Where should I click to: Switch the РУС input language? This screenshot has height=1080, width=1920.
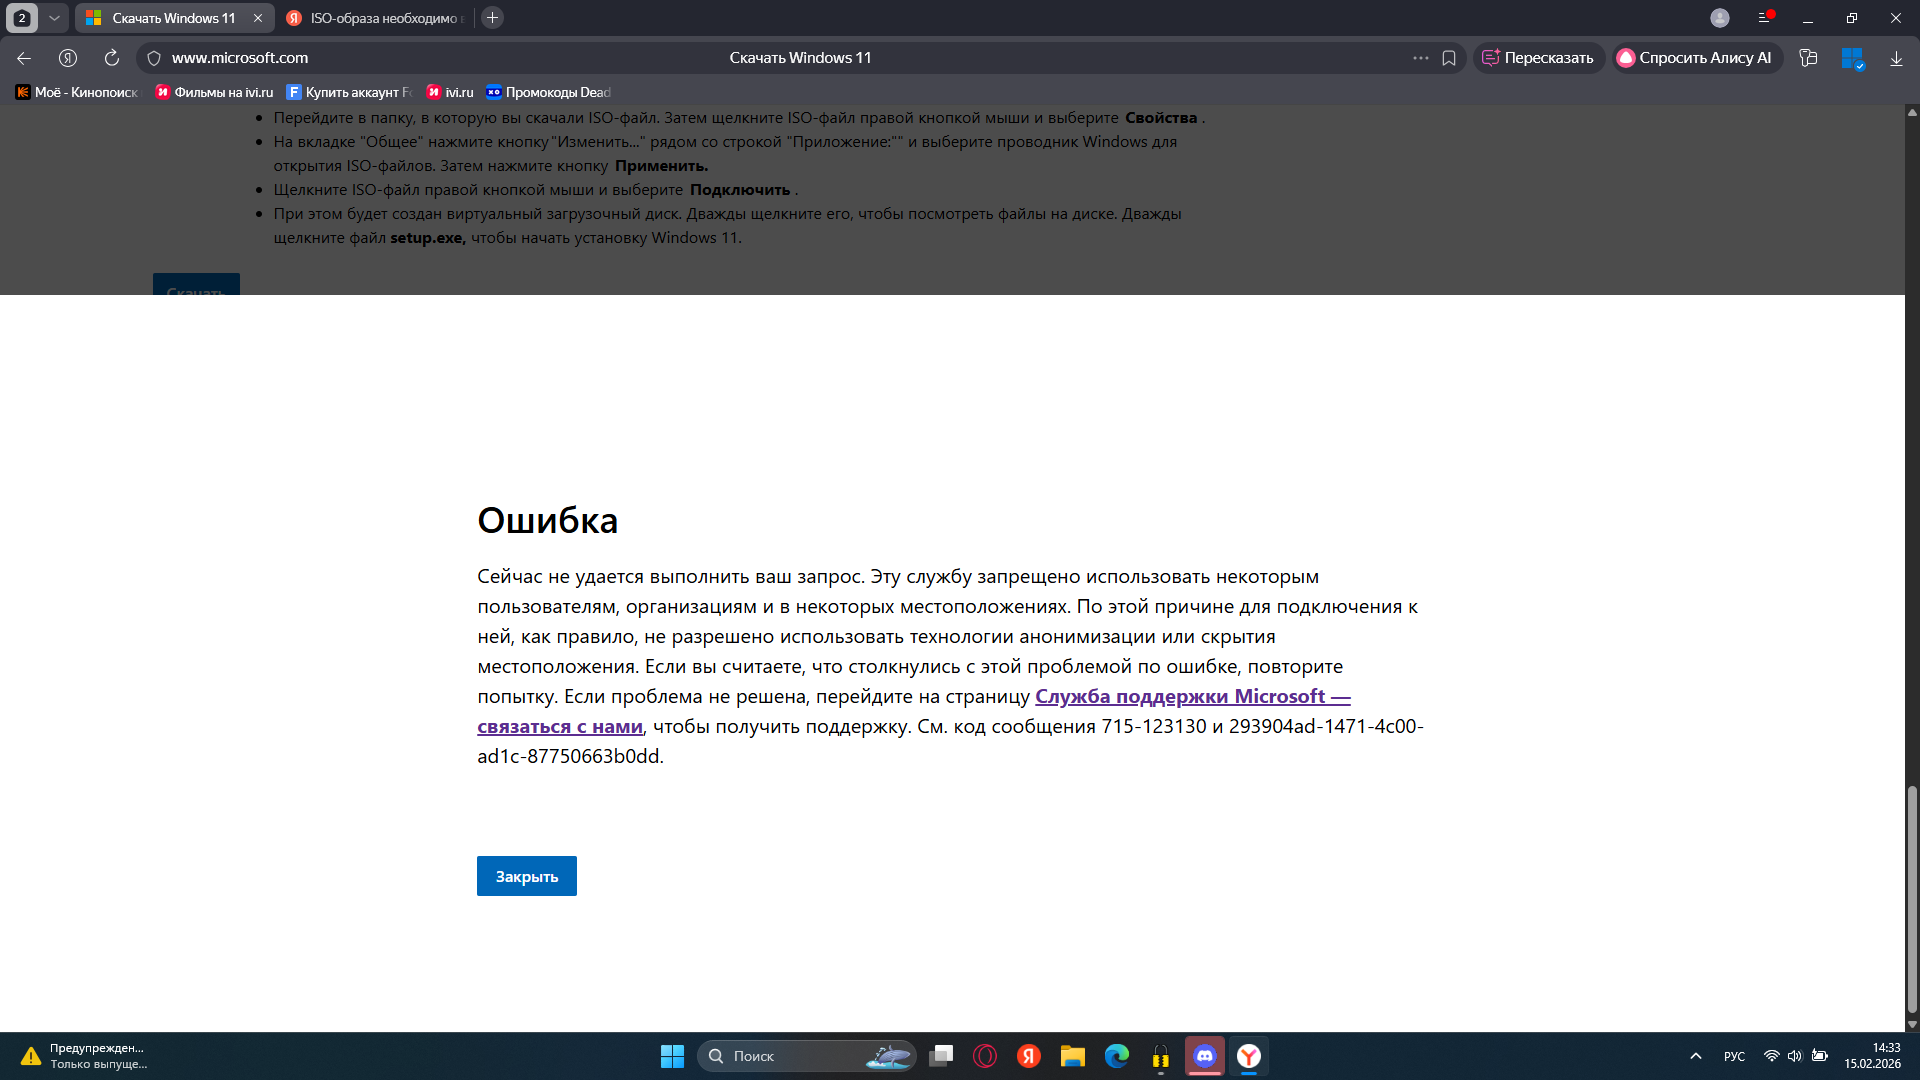click(1735, 1057)
